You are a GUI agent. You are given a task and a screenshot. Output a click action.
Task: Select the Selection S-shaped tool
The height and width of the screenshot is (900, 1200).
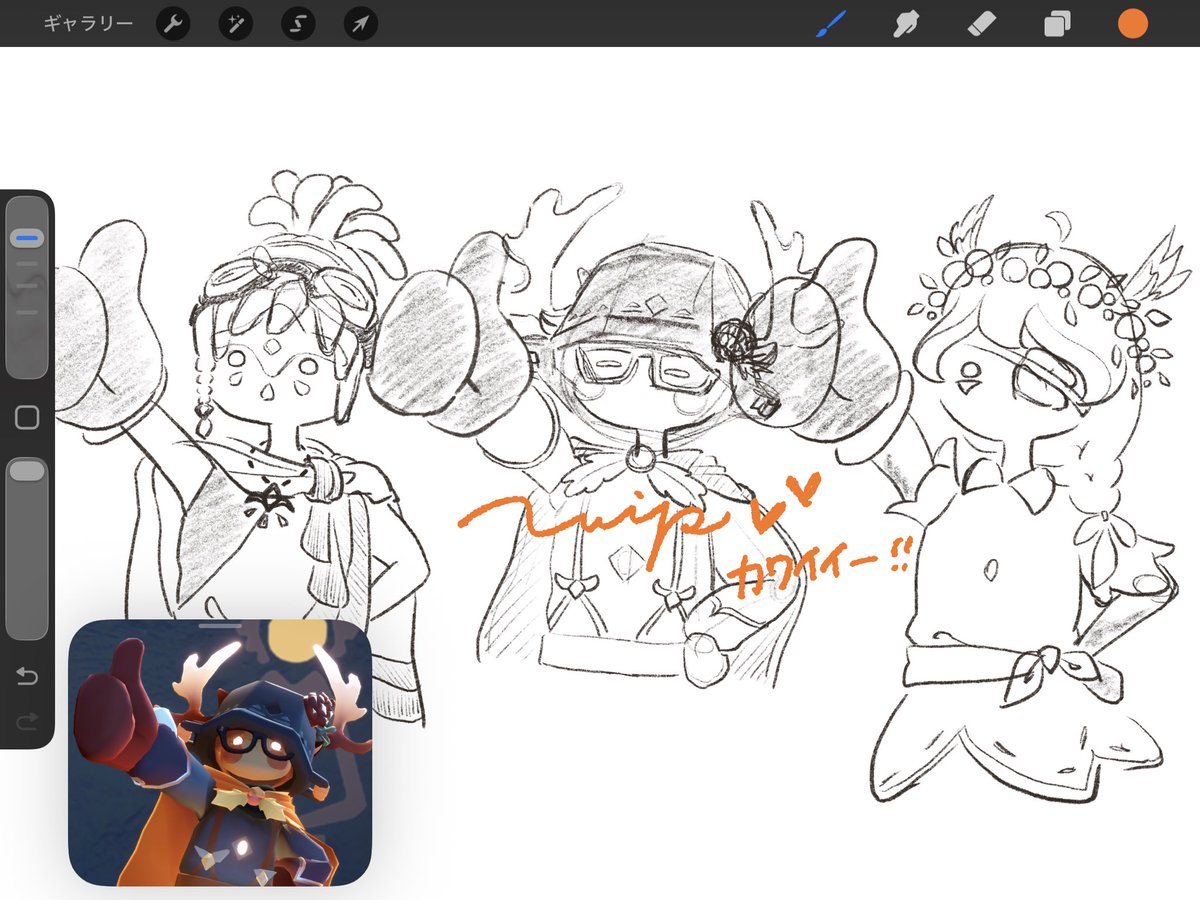coord(298,23)
